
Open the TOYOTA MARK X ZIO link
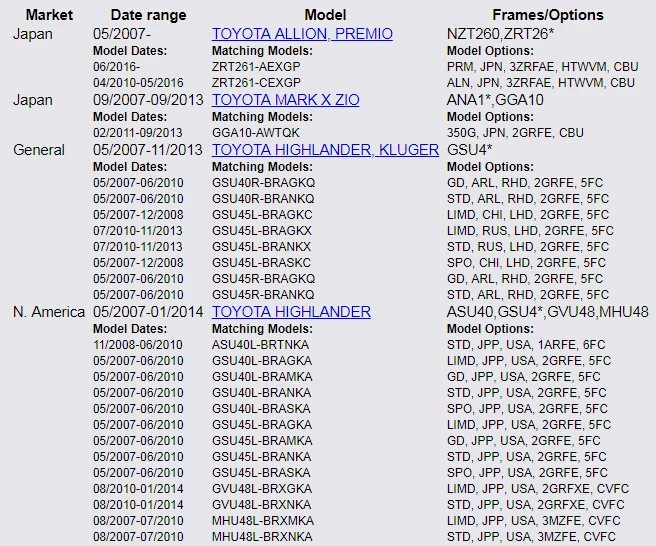tap(285, 100)
